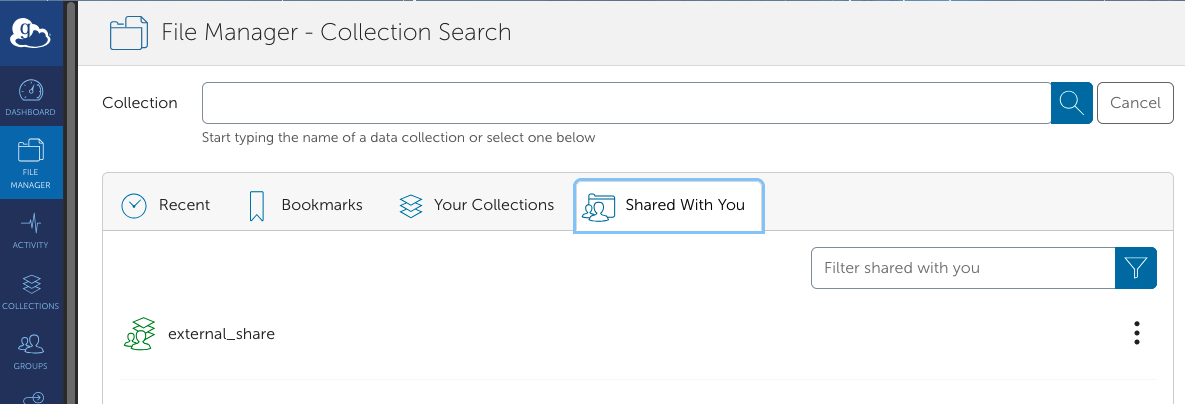Go to Collections in the sidebar
Image resolution: width=1185 pixels, height=404 pixels.
click(31, 291)
